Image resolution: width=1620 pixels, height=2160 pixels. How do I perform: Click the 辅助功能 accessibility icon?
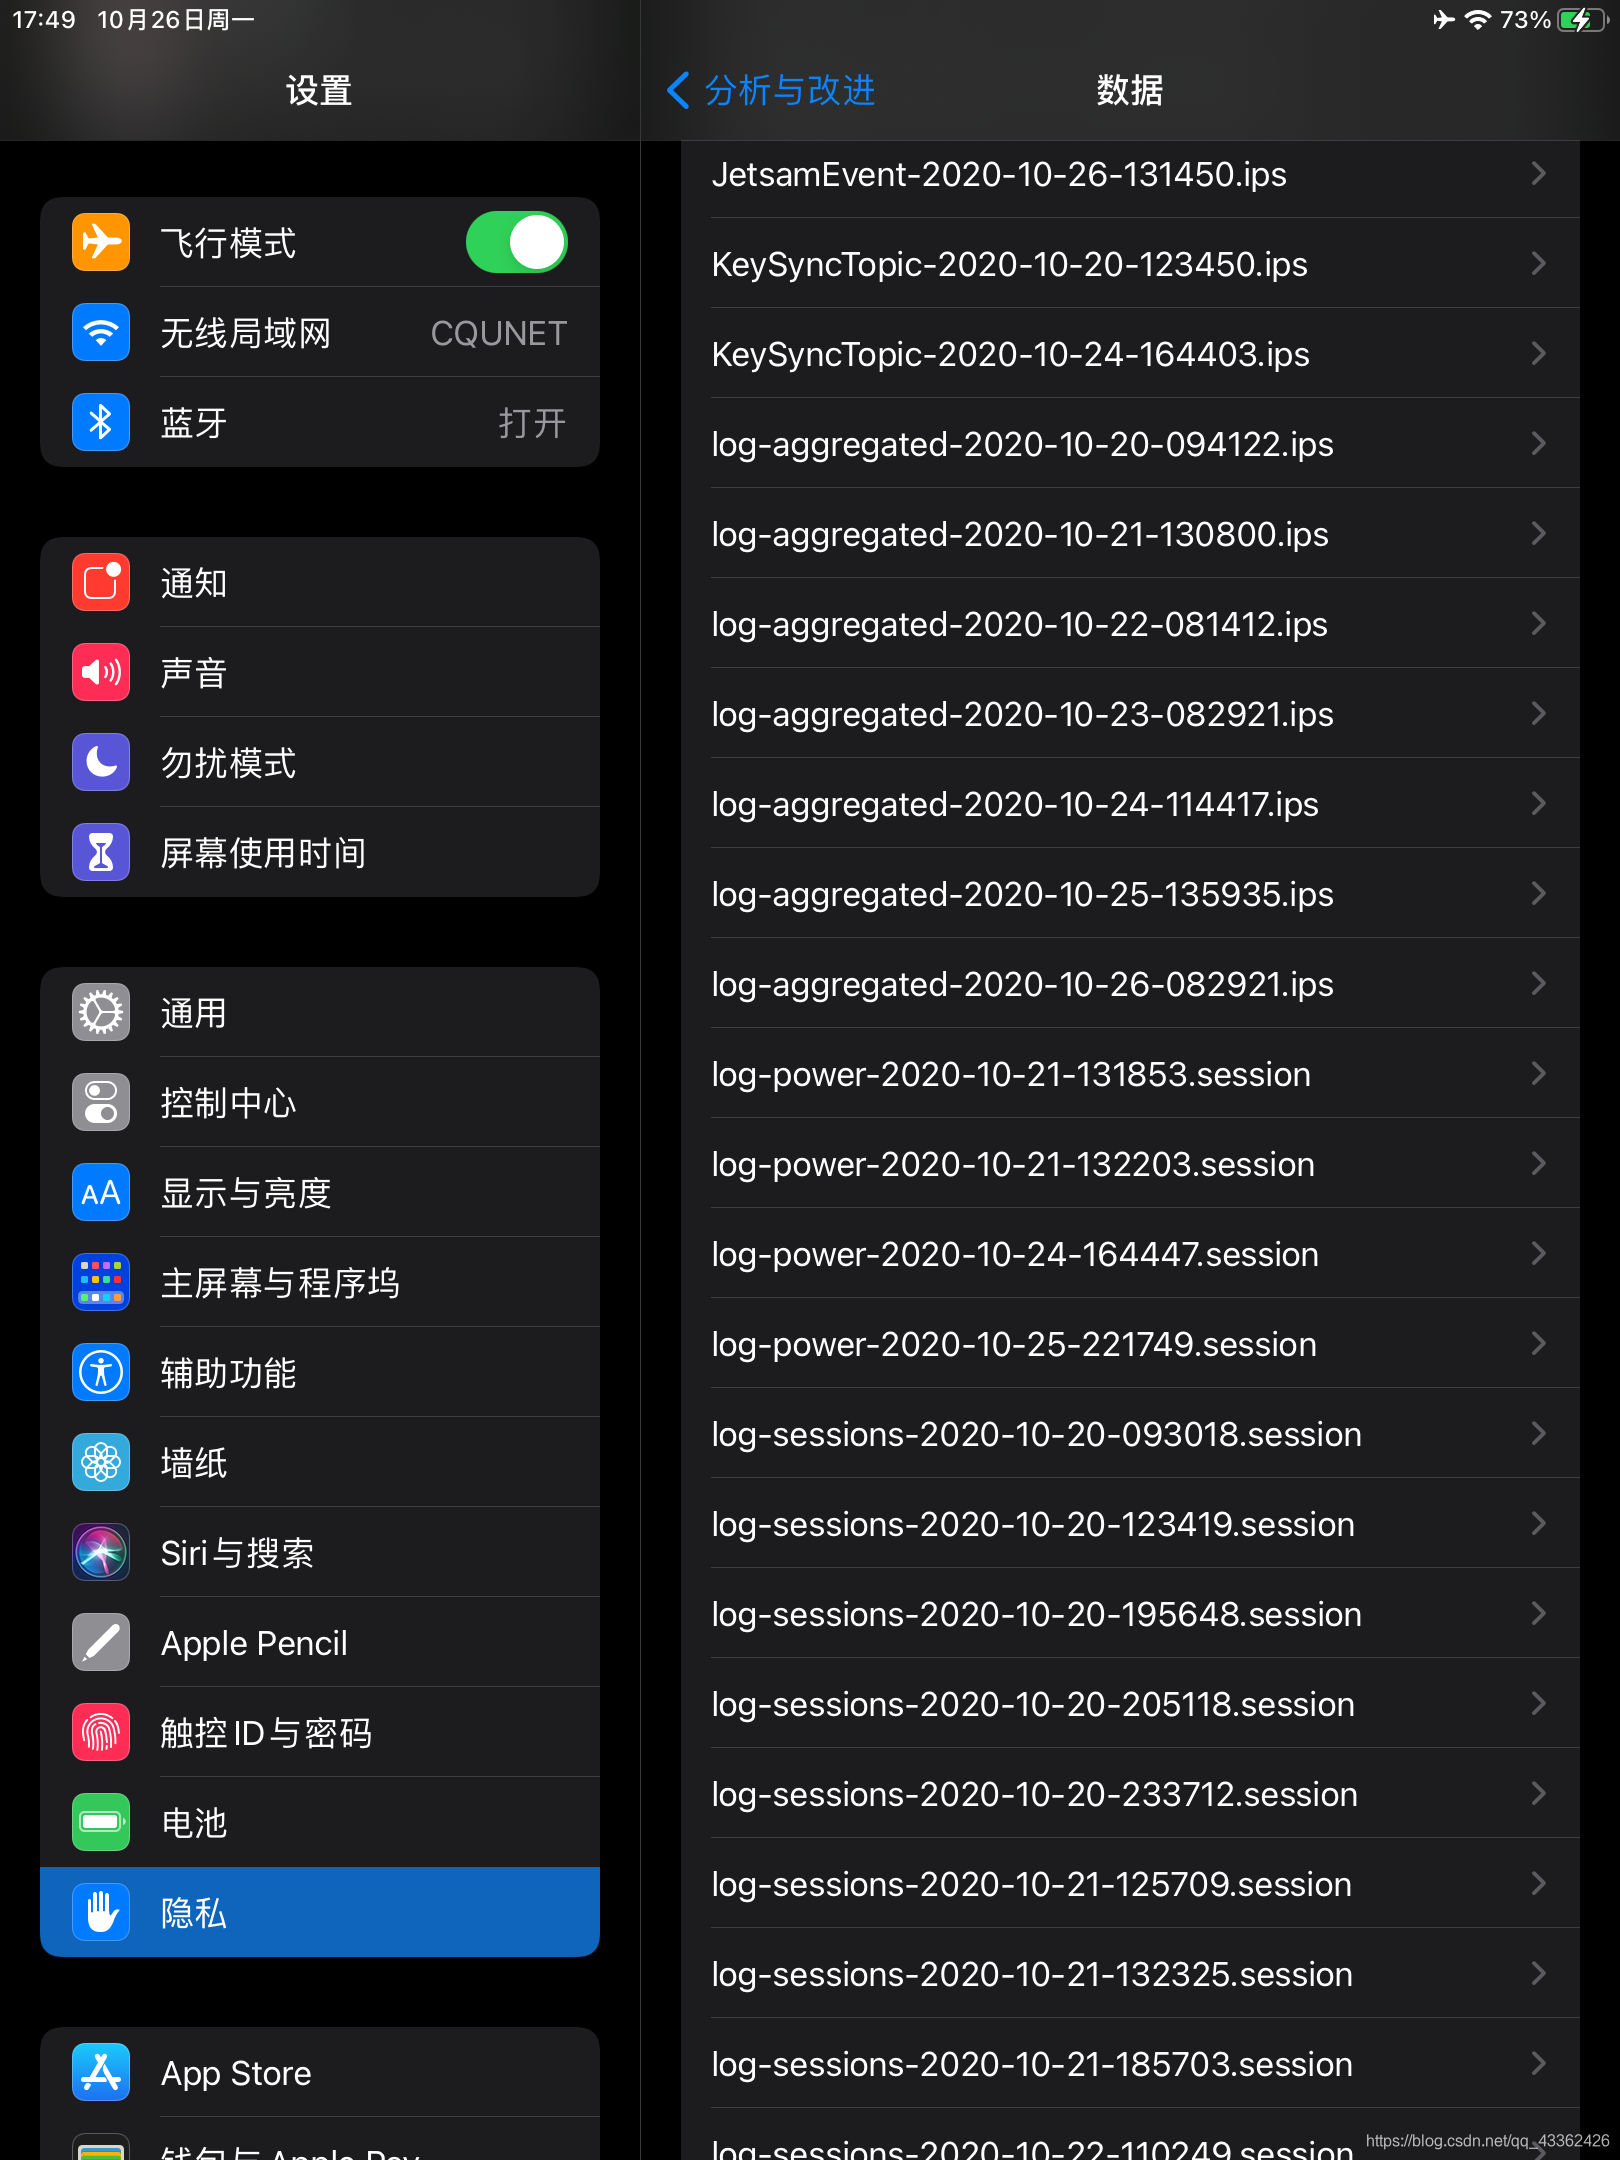(100, 1372)
